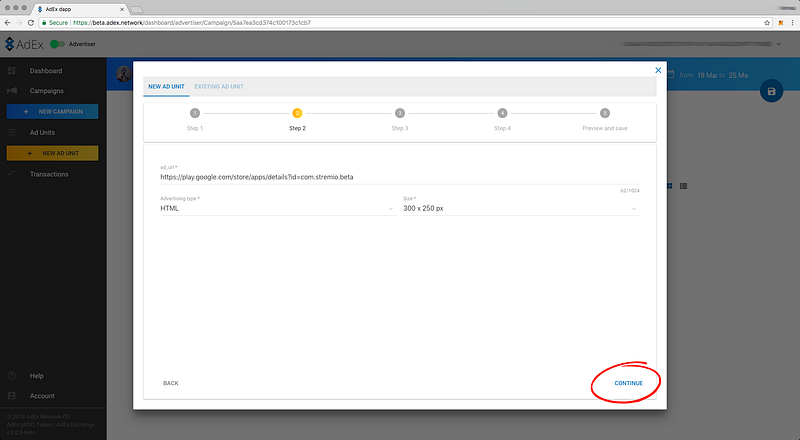This screenshot has width=800, height=440.
Task: Click the Campaigns megaphone icon
Action: pos(12,90)
